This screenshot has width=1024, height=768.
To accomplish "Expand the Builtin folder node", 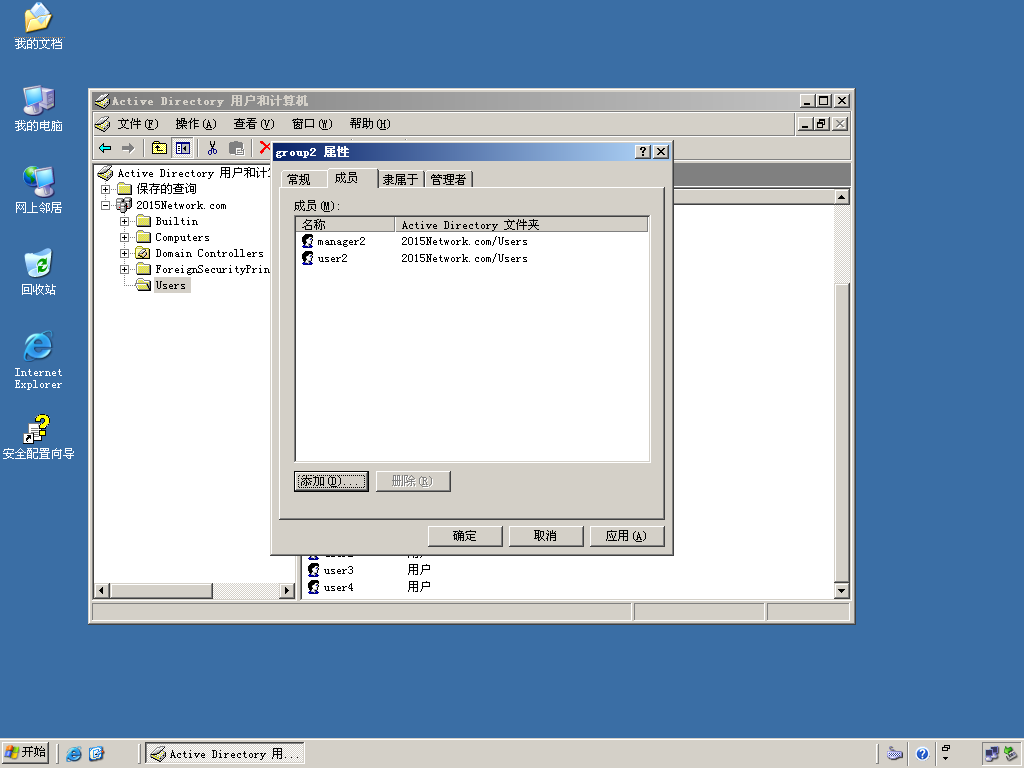I will coord(124,221).
